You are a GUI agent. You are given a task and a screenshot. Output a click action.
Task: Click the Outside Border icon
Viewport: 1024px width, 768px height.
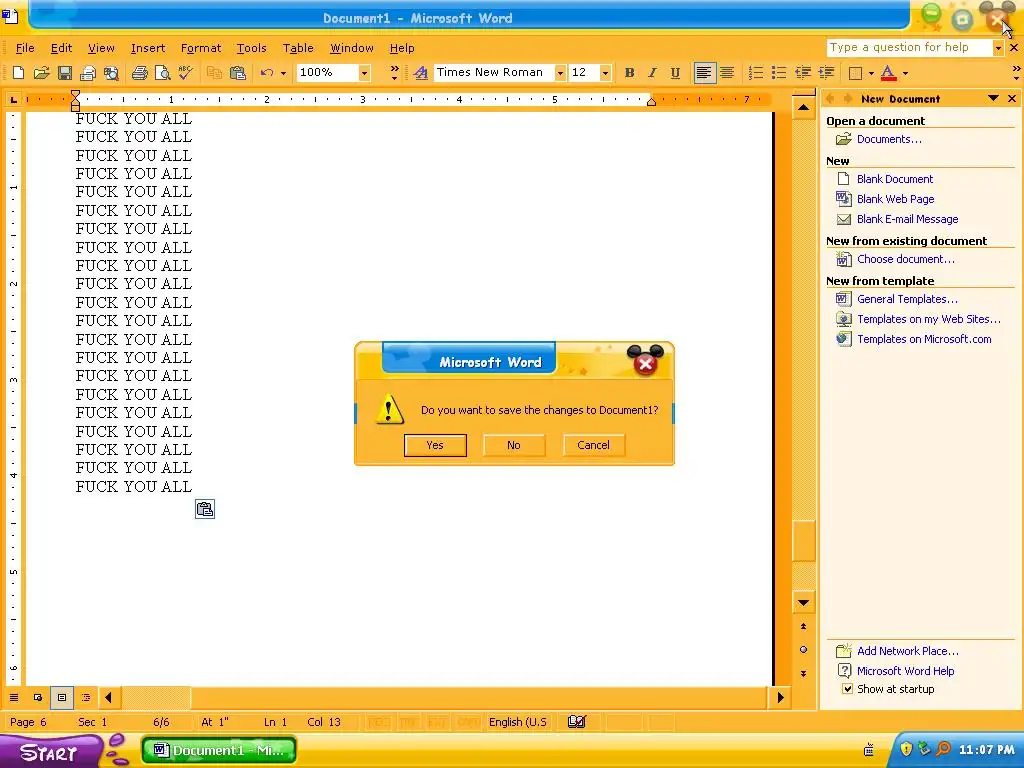[855, 72]
